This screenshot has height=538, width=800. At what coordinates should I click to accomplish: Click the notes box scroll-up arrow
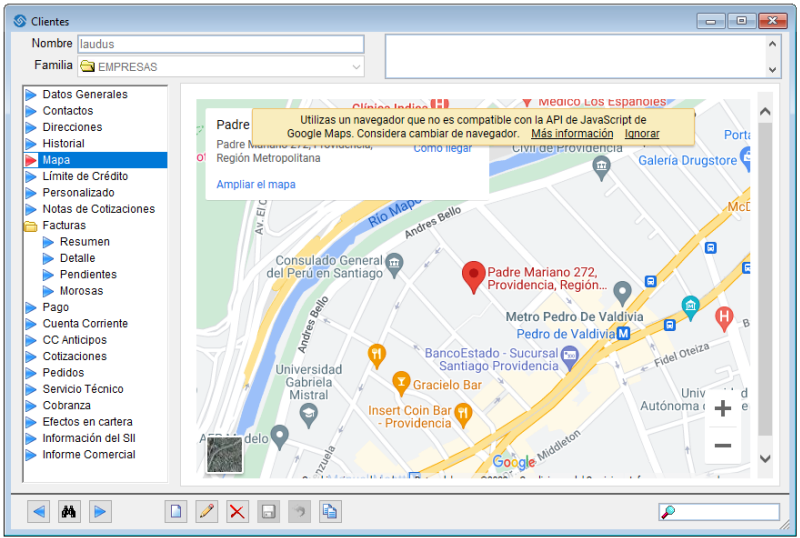[772, 44]
